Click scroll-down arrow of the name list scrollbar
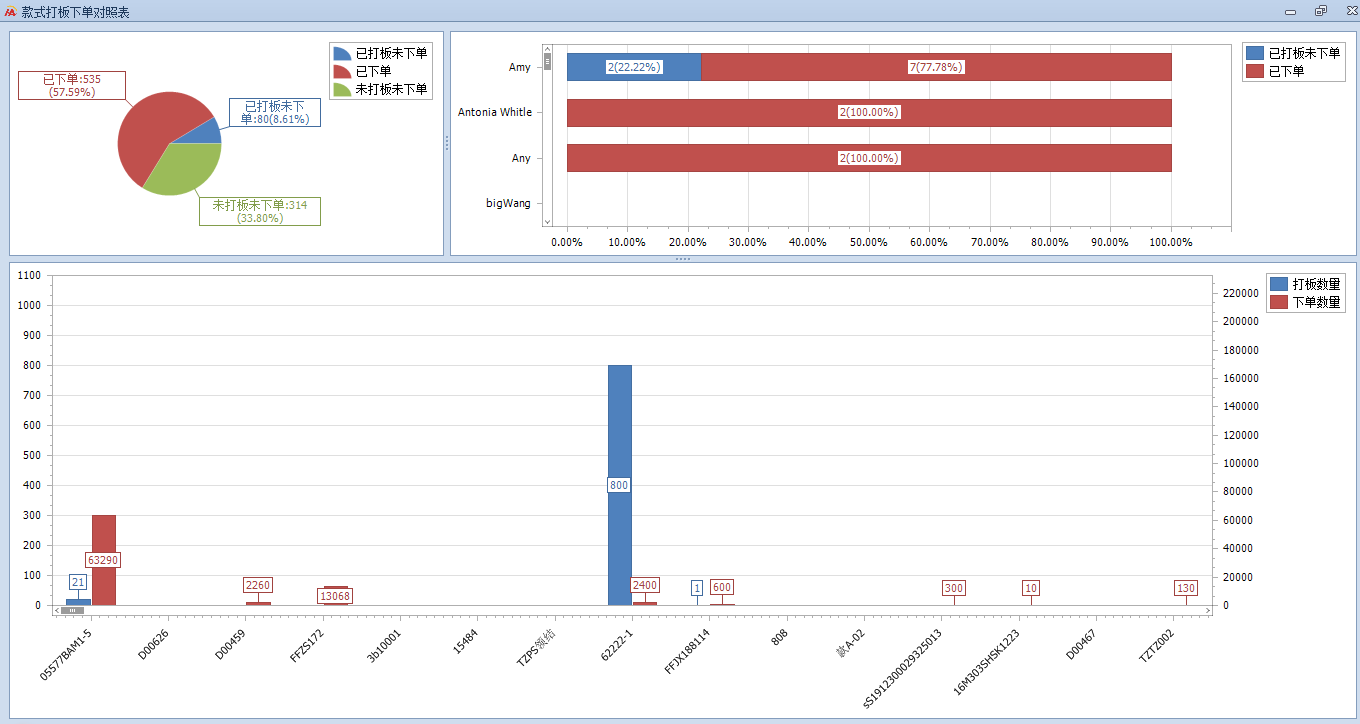The width and height of the screenshot is (1360, 724). [547, 220]
